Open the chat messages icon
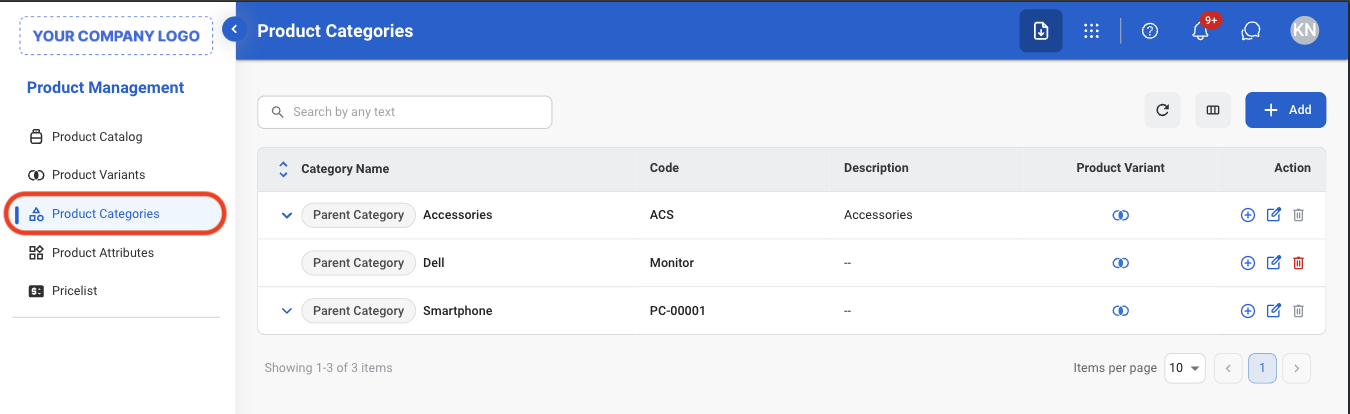The width and height of the screenshot is (1350, 414). click(1250, 31)
